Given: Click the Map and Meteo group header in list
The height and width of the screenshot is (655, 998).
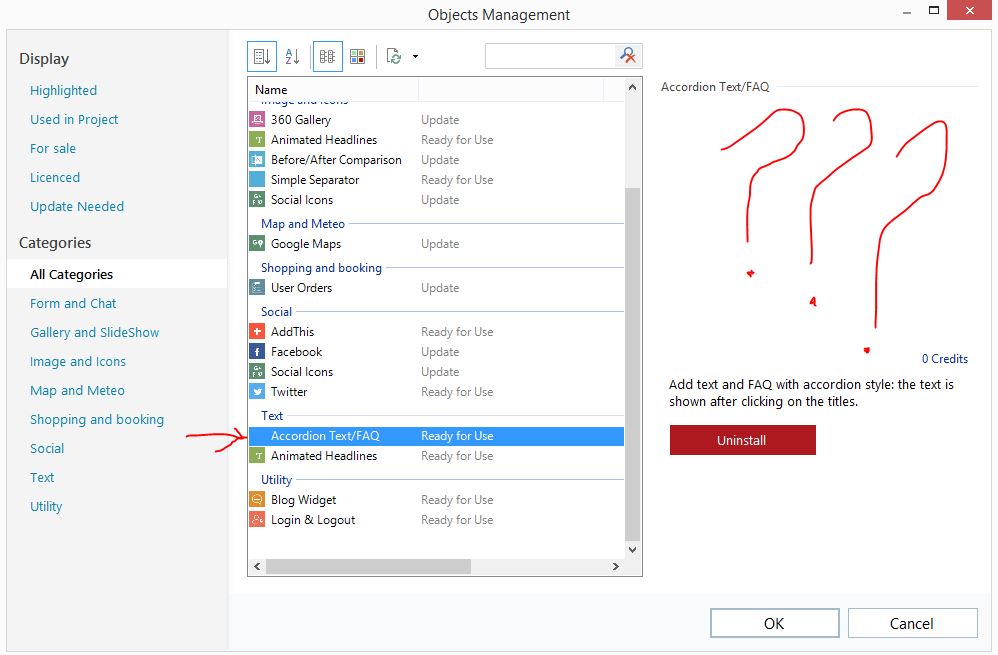Looking at the screenshot, I should point(303,223).
